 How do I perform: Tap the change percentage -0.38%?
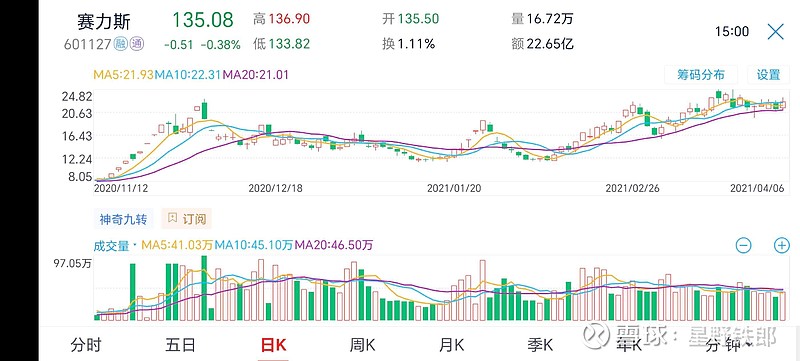click(220, 44)
